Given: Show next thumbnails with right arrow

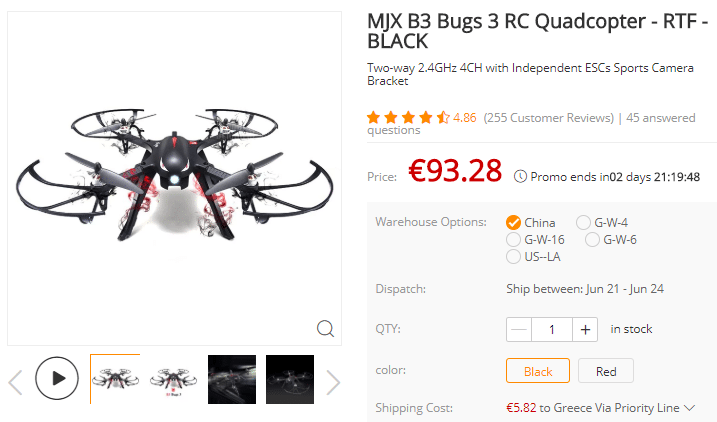Looking at the screenshot, I should click(x=333, y=382).
